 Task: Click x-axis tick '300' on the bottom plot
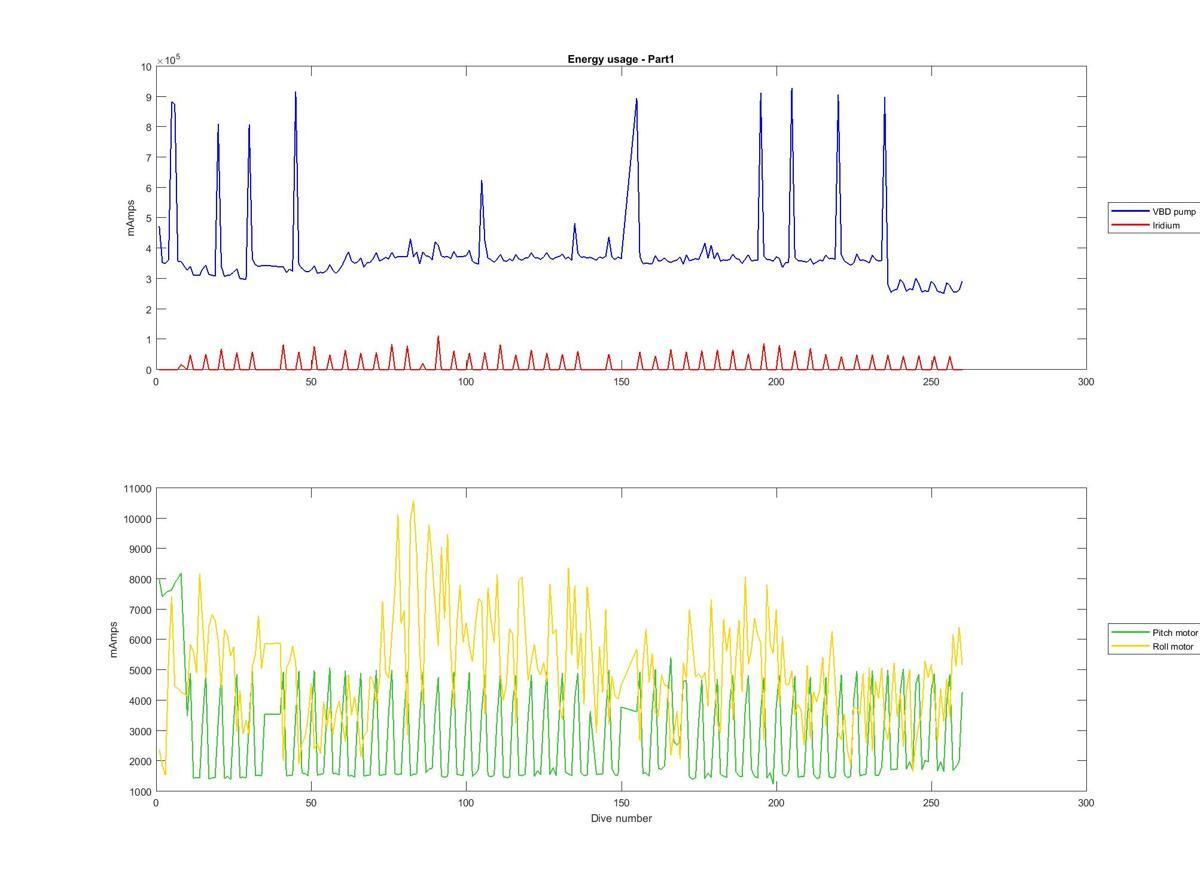[x=1086, y=803]
